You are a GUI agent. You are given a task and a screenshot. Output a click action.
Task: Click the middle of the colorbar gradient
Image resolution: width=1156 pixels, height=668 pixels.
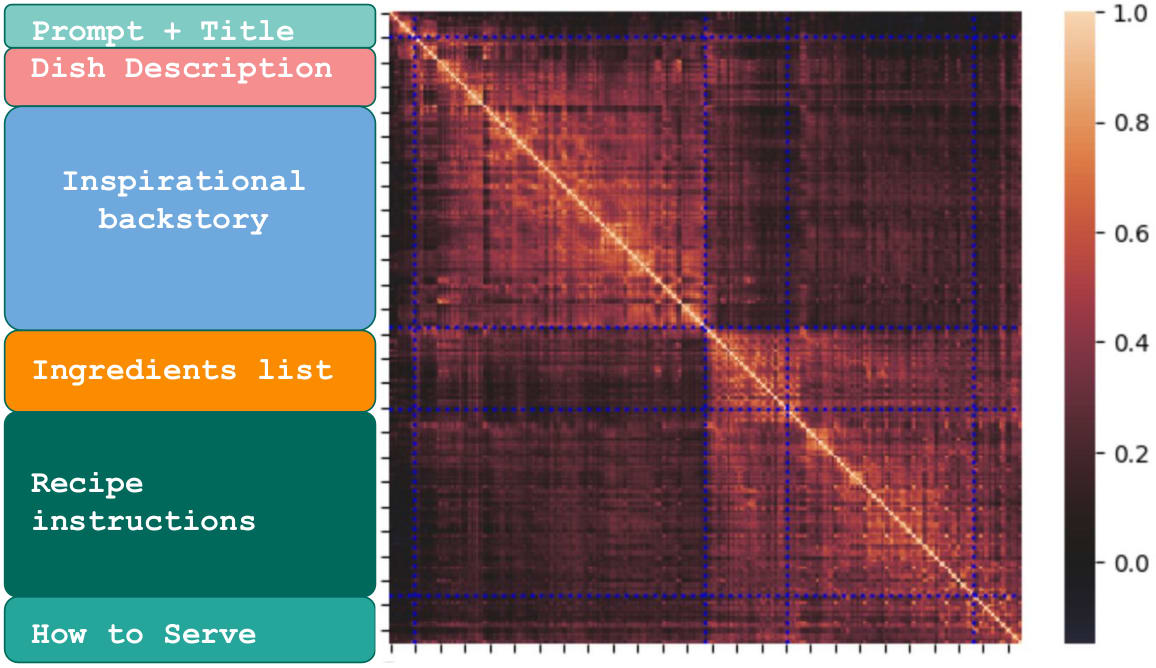1078,327
